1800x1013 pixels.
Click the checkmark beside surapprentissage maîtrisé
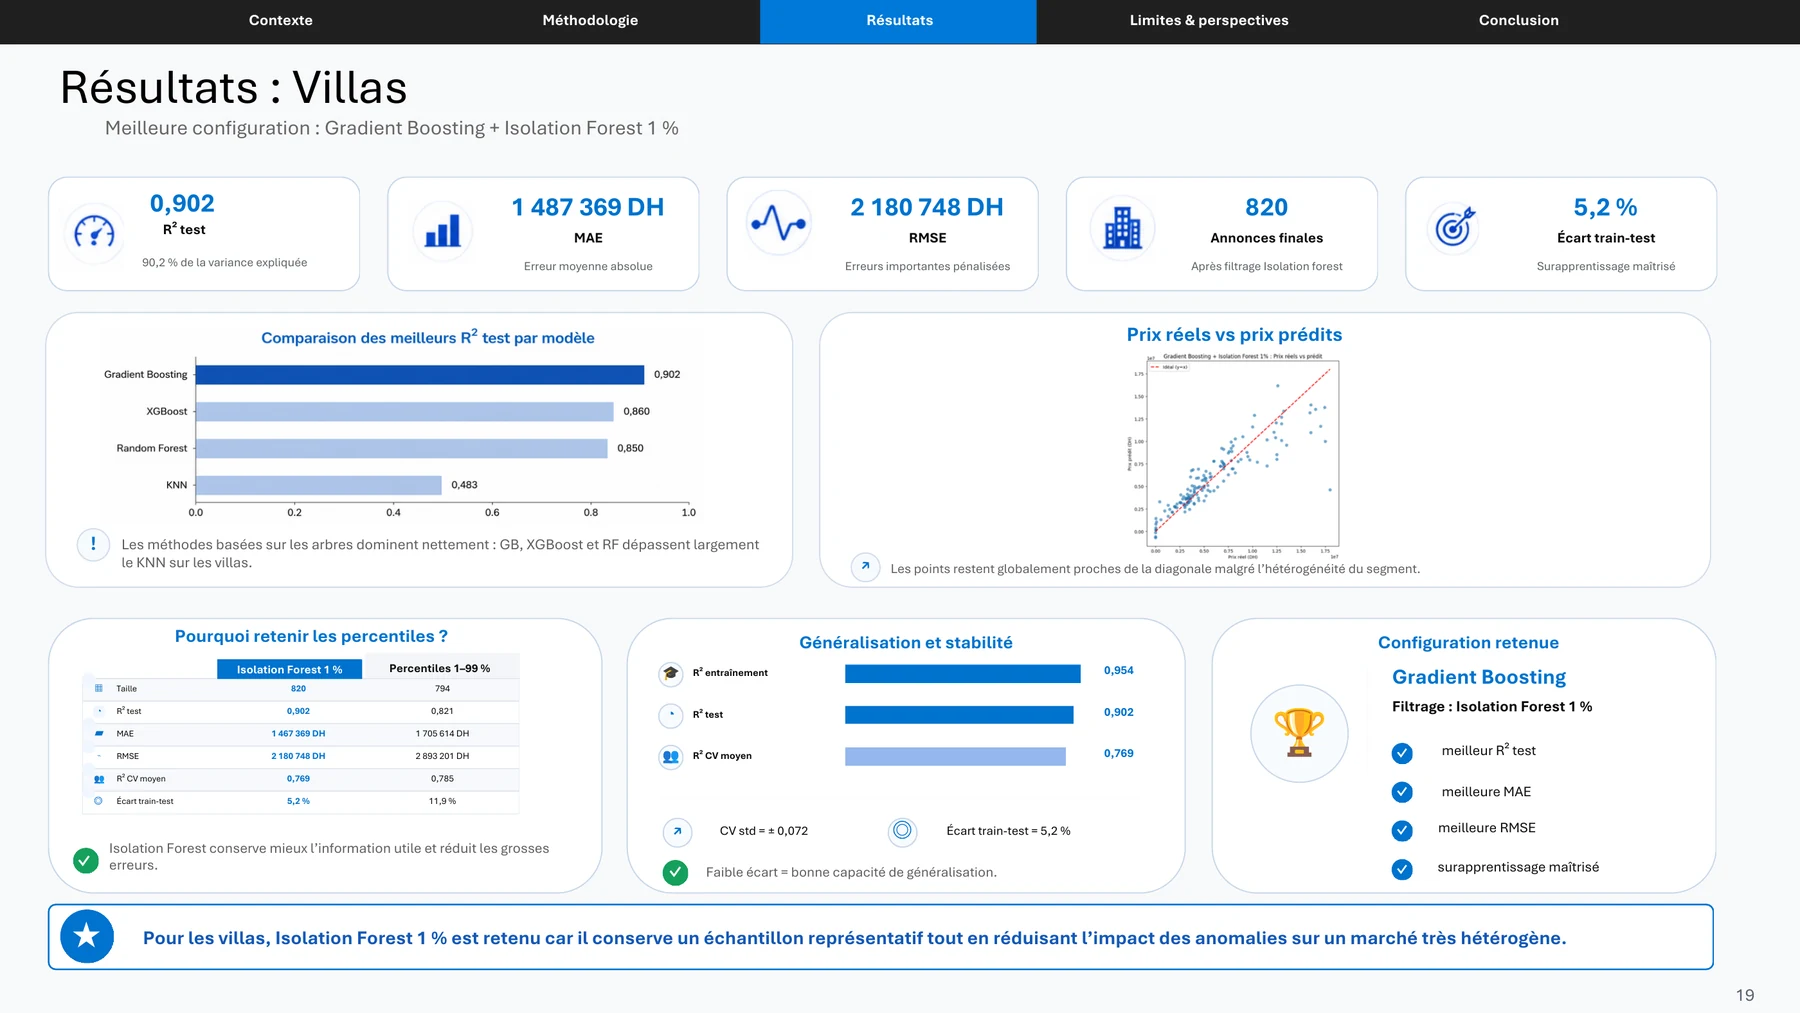pyautogui.click(x=1402, y=869)
